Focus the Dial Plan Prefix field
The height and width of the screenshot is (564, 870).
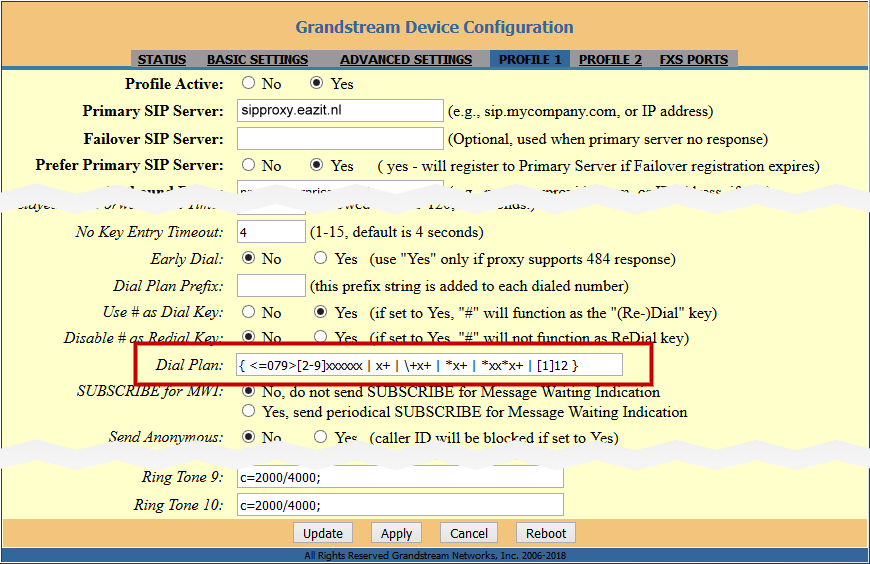271,285
